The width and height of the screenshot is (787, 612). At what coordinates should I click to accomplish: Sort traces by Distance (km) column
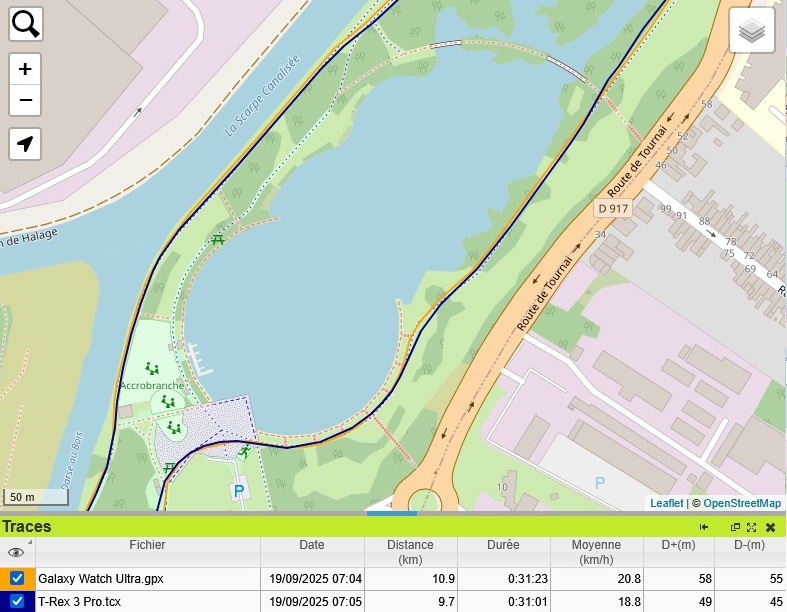point(411,552)
